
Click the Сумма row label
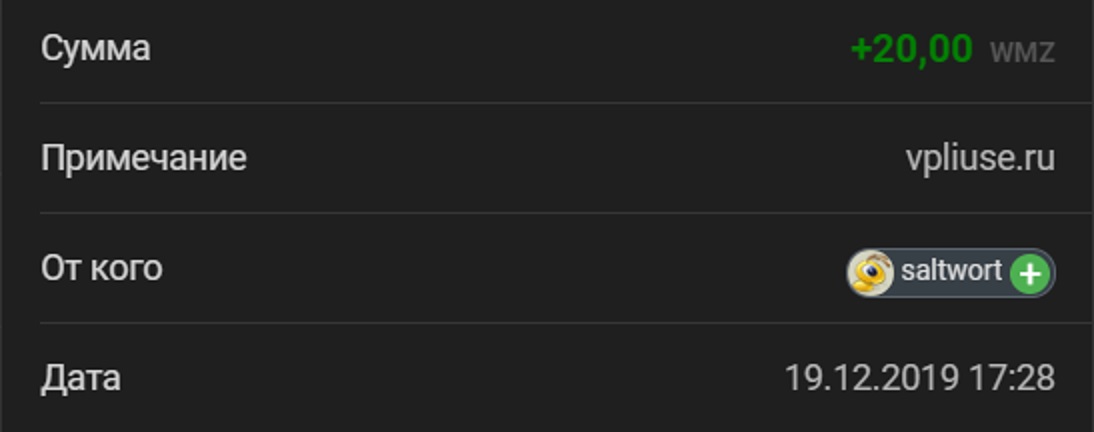pos(96,49)
